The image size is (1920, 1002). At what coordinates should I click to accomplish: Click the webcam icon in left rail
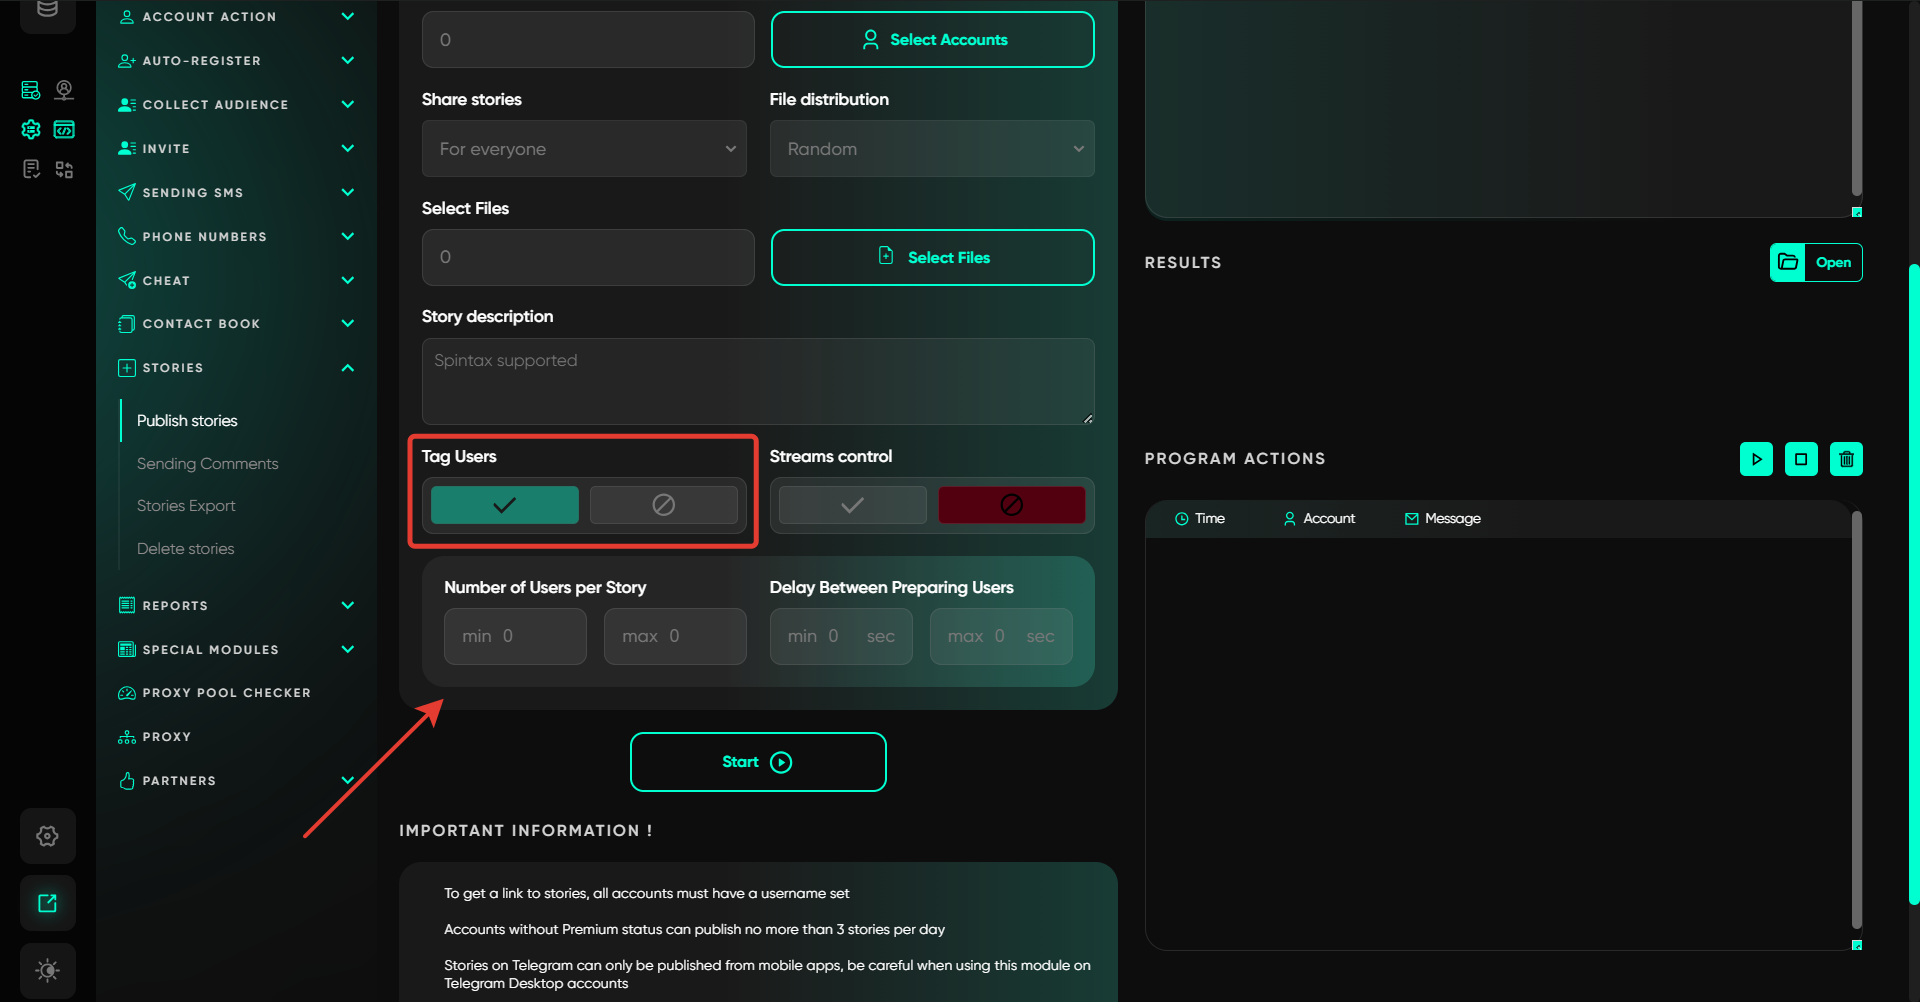pyautogui.click(x=64, y=90)
